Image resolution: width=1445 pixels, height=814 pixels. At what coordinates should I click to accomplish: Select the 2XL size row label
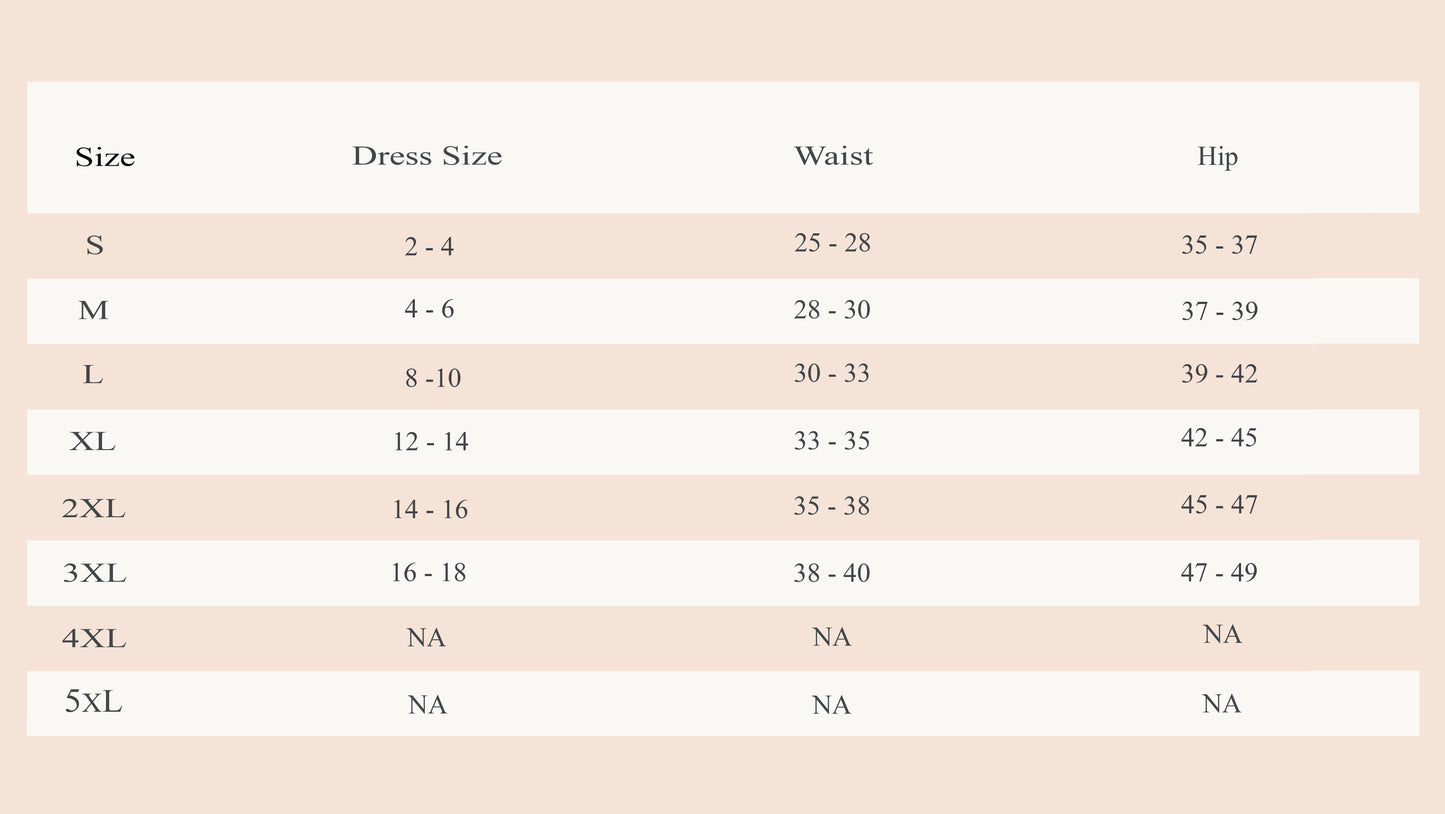(94, 509)
